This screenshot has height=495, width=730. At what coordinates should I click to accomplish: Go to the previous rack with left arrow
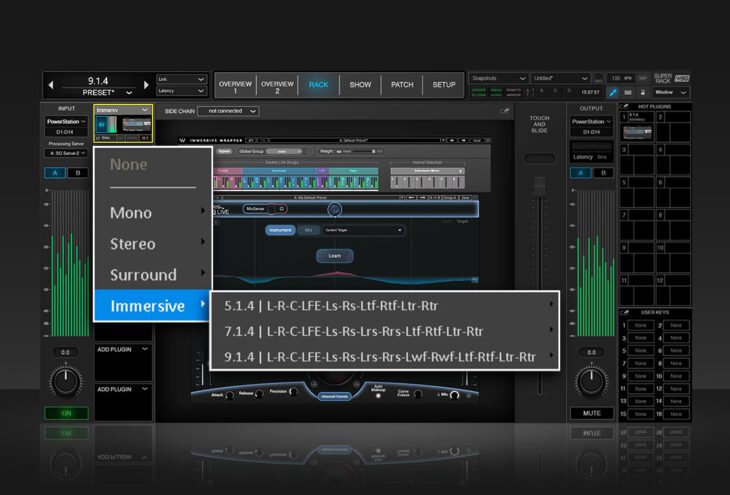pyautogui.click(x=51, y=85)
